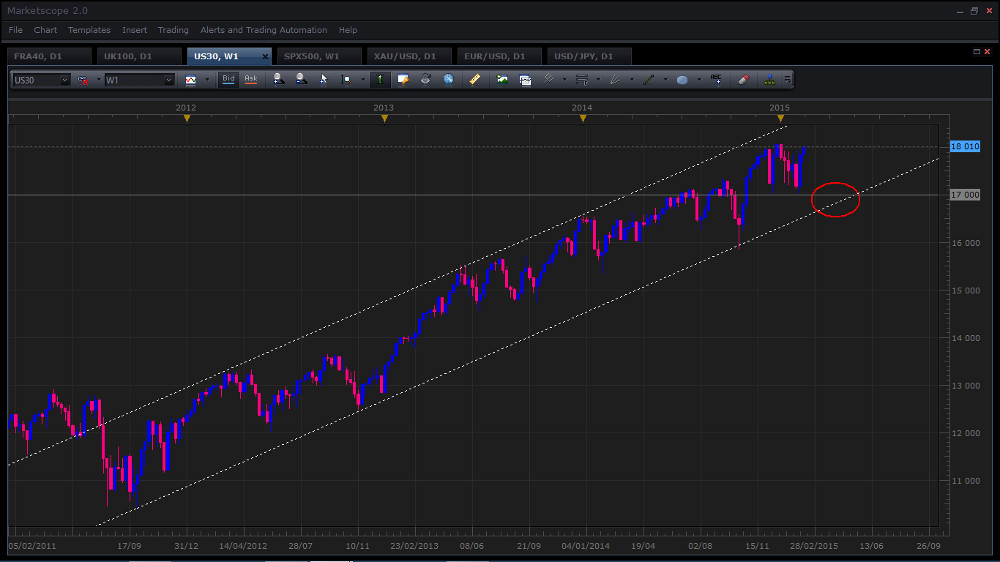Open the toolbar overflow options icon
The image size is (1000, 562).
788,80
